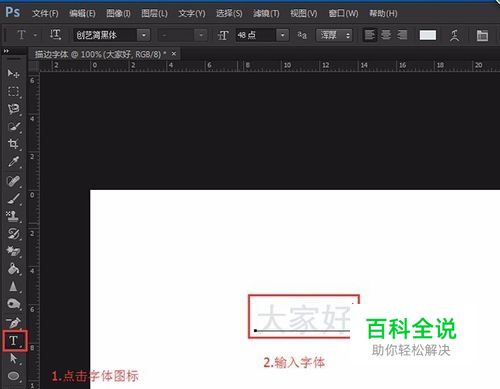Select the Pen tool
This screenshot has width=500, height=389.
coord(13,322)
